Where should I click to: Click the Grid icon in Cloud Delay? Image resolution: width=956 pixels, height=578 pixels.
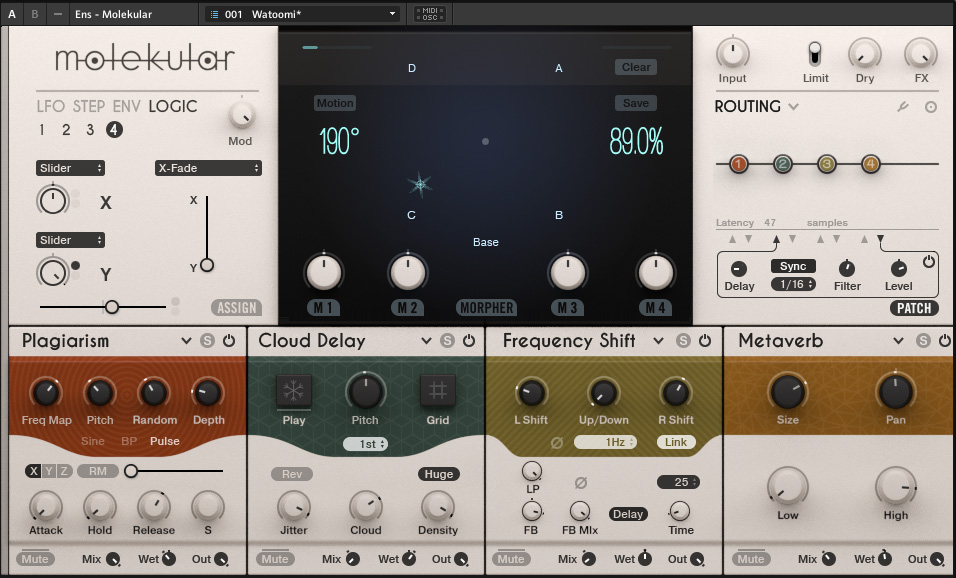pyautogui.click(x=437, y=390)
